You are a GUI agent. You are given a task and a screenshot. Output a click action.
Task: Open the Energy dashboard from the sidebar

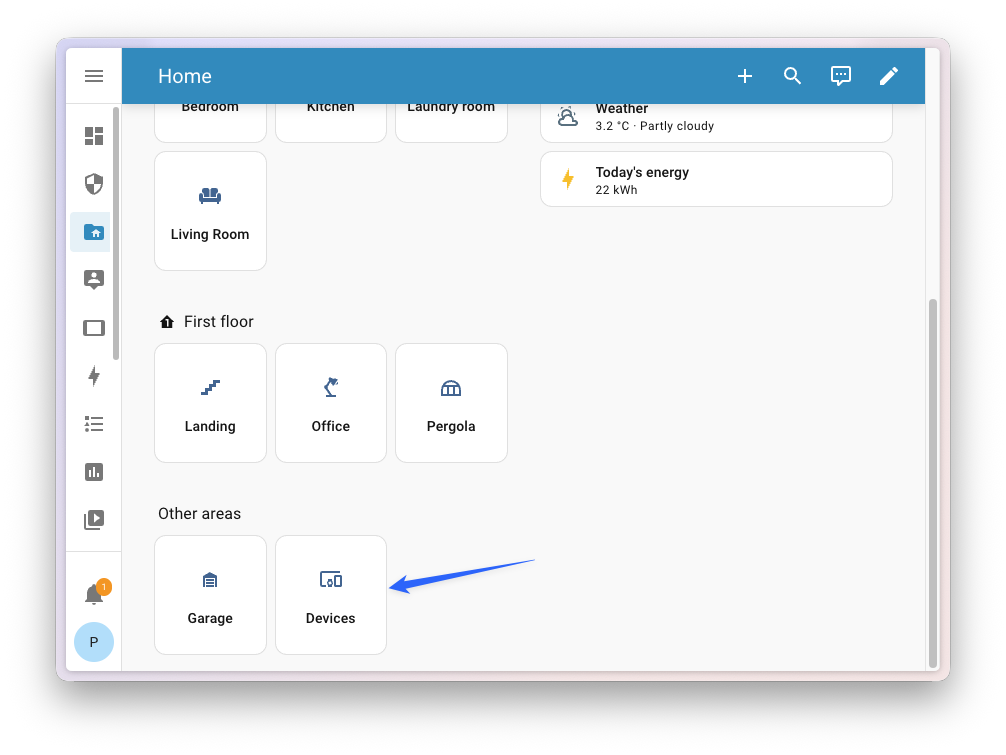(93, 376)
